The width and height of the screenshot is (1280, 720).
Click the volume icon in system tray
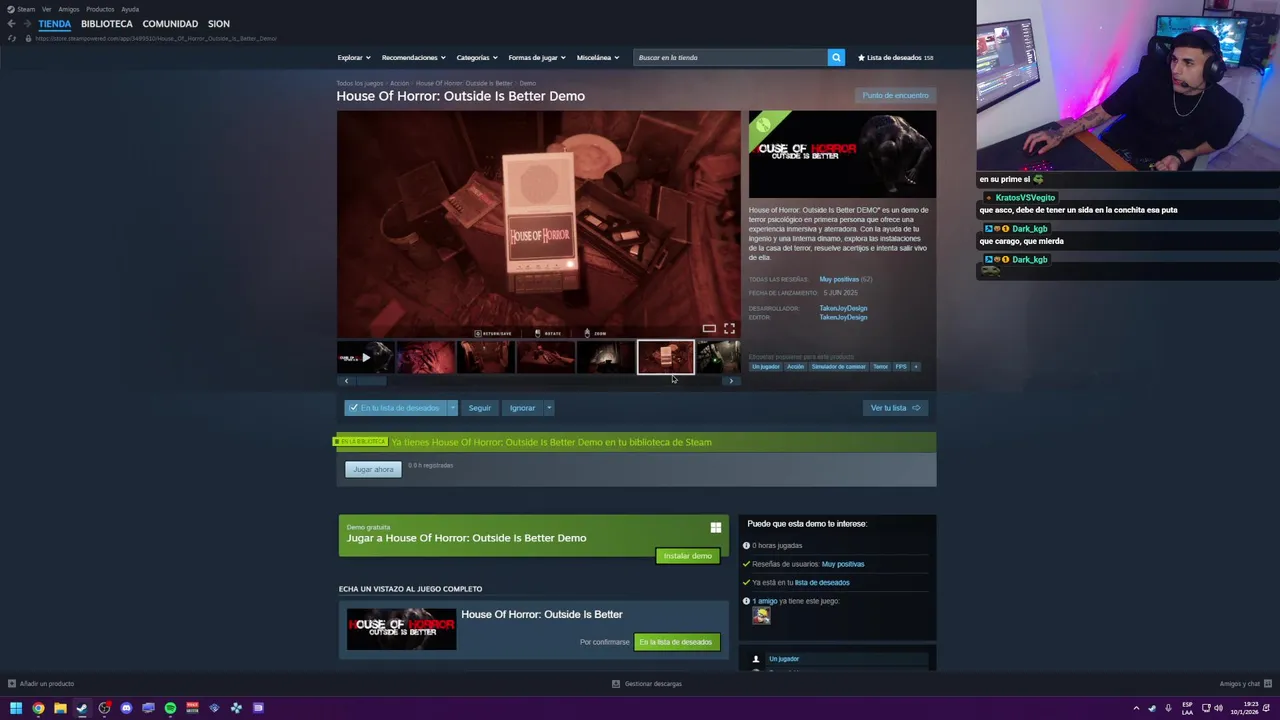point(1218,708)
